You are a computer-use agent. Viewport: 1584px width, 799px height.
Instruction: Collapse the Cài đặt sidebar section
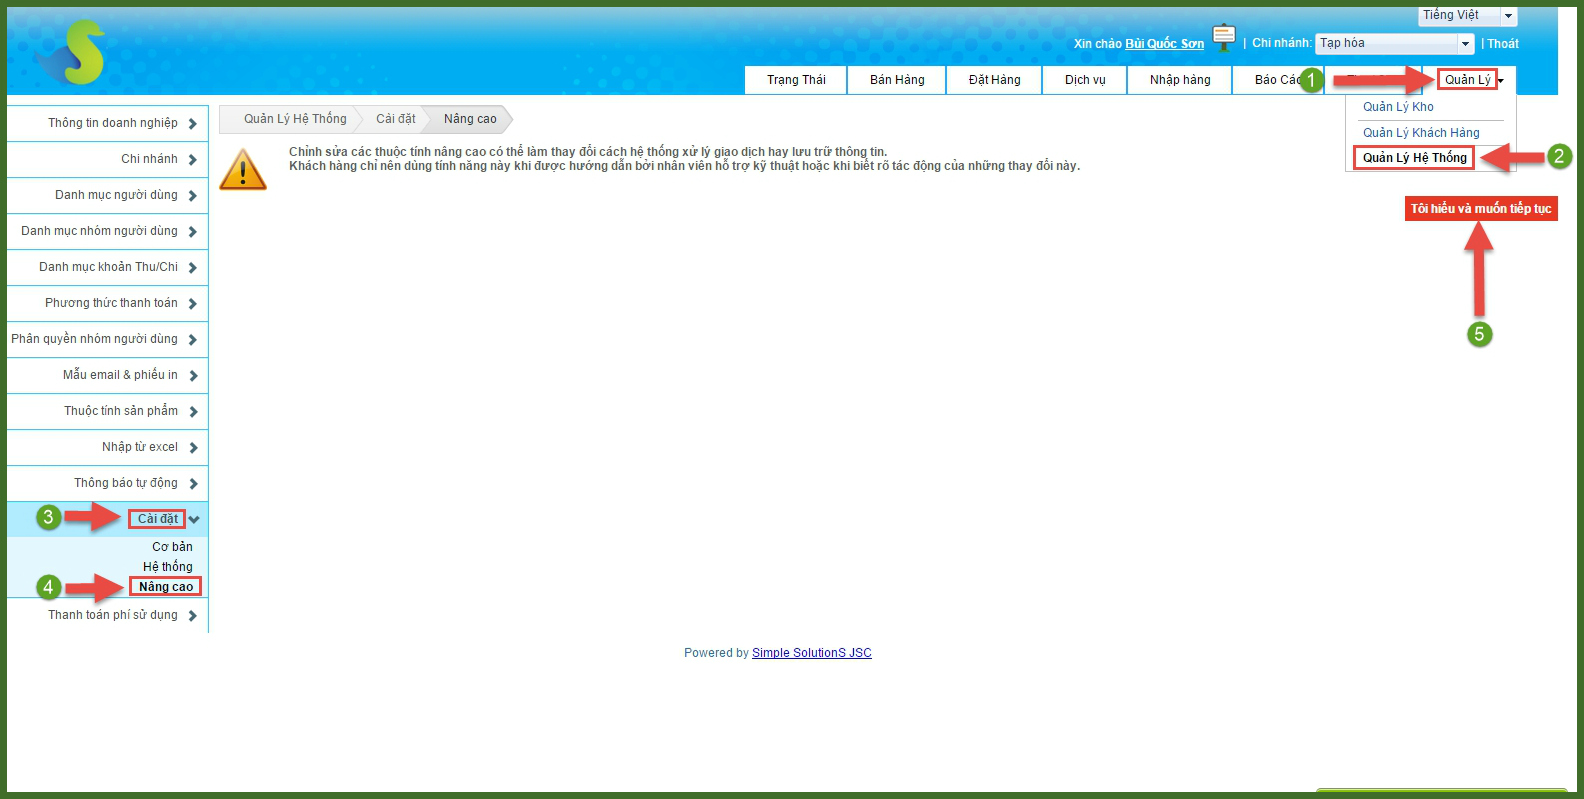[x=194, y=519]
